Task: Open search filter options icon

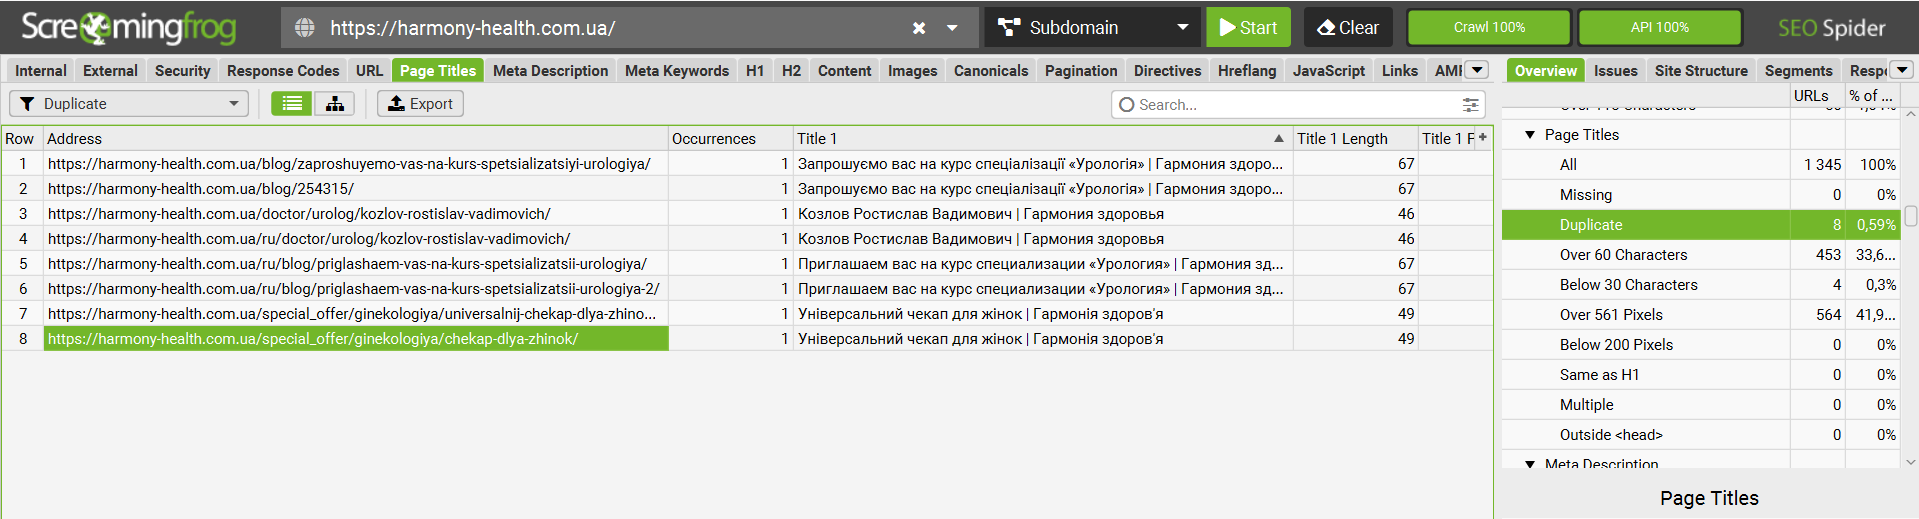Action: click(1470, 104)
